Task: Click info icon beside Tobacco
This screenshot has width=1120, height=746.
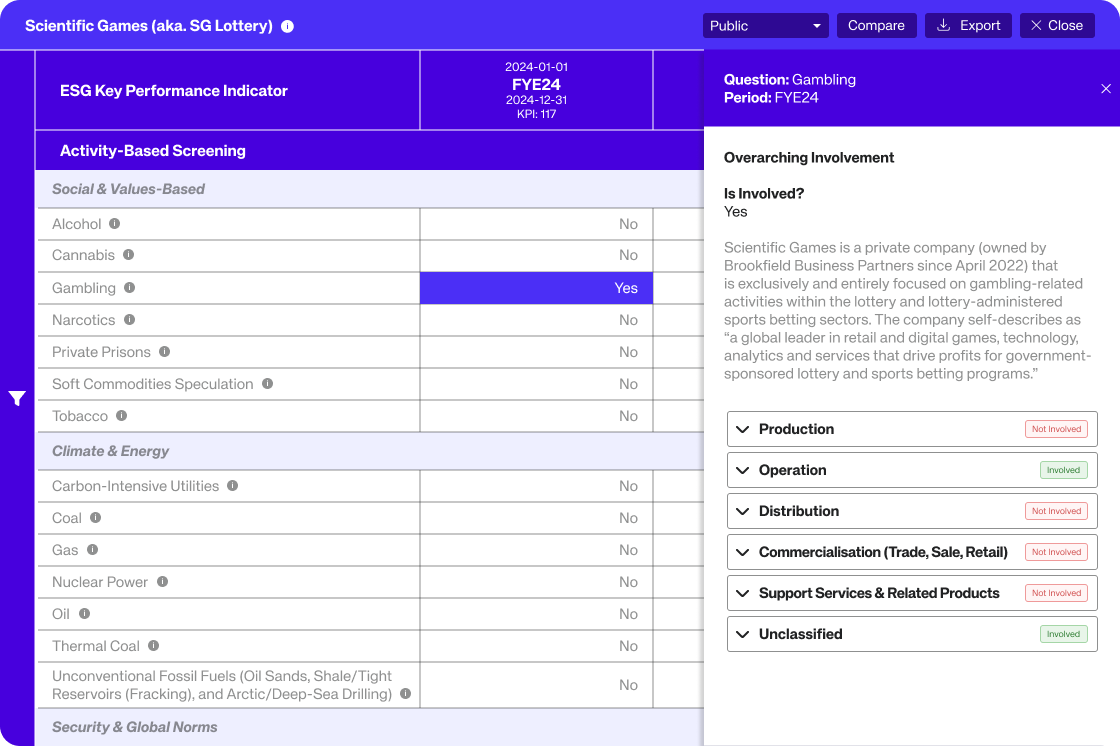Action: pyautogui.click(x=121, y=415)
